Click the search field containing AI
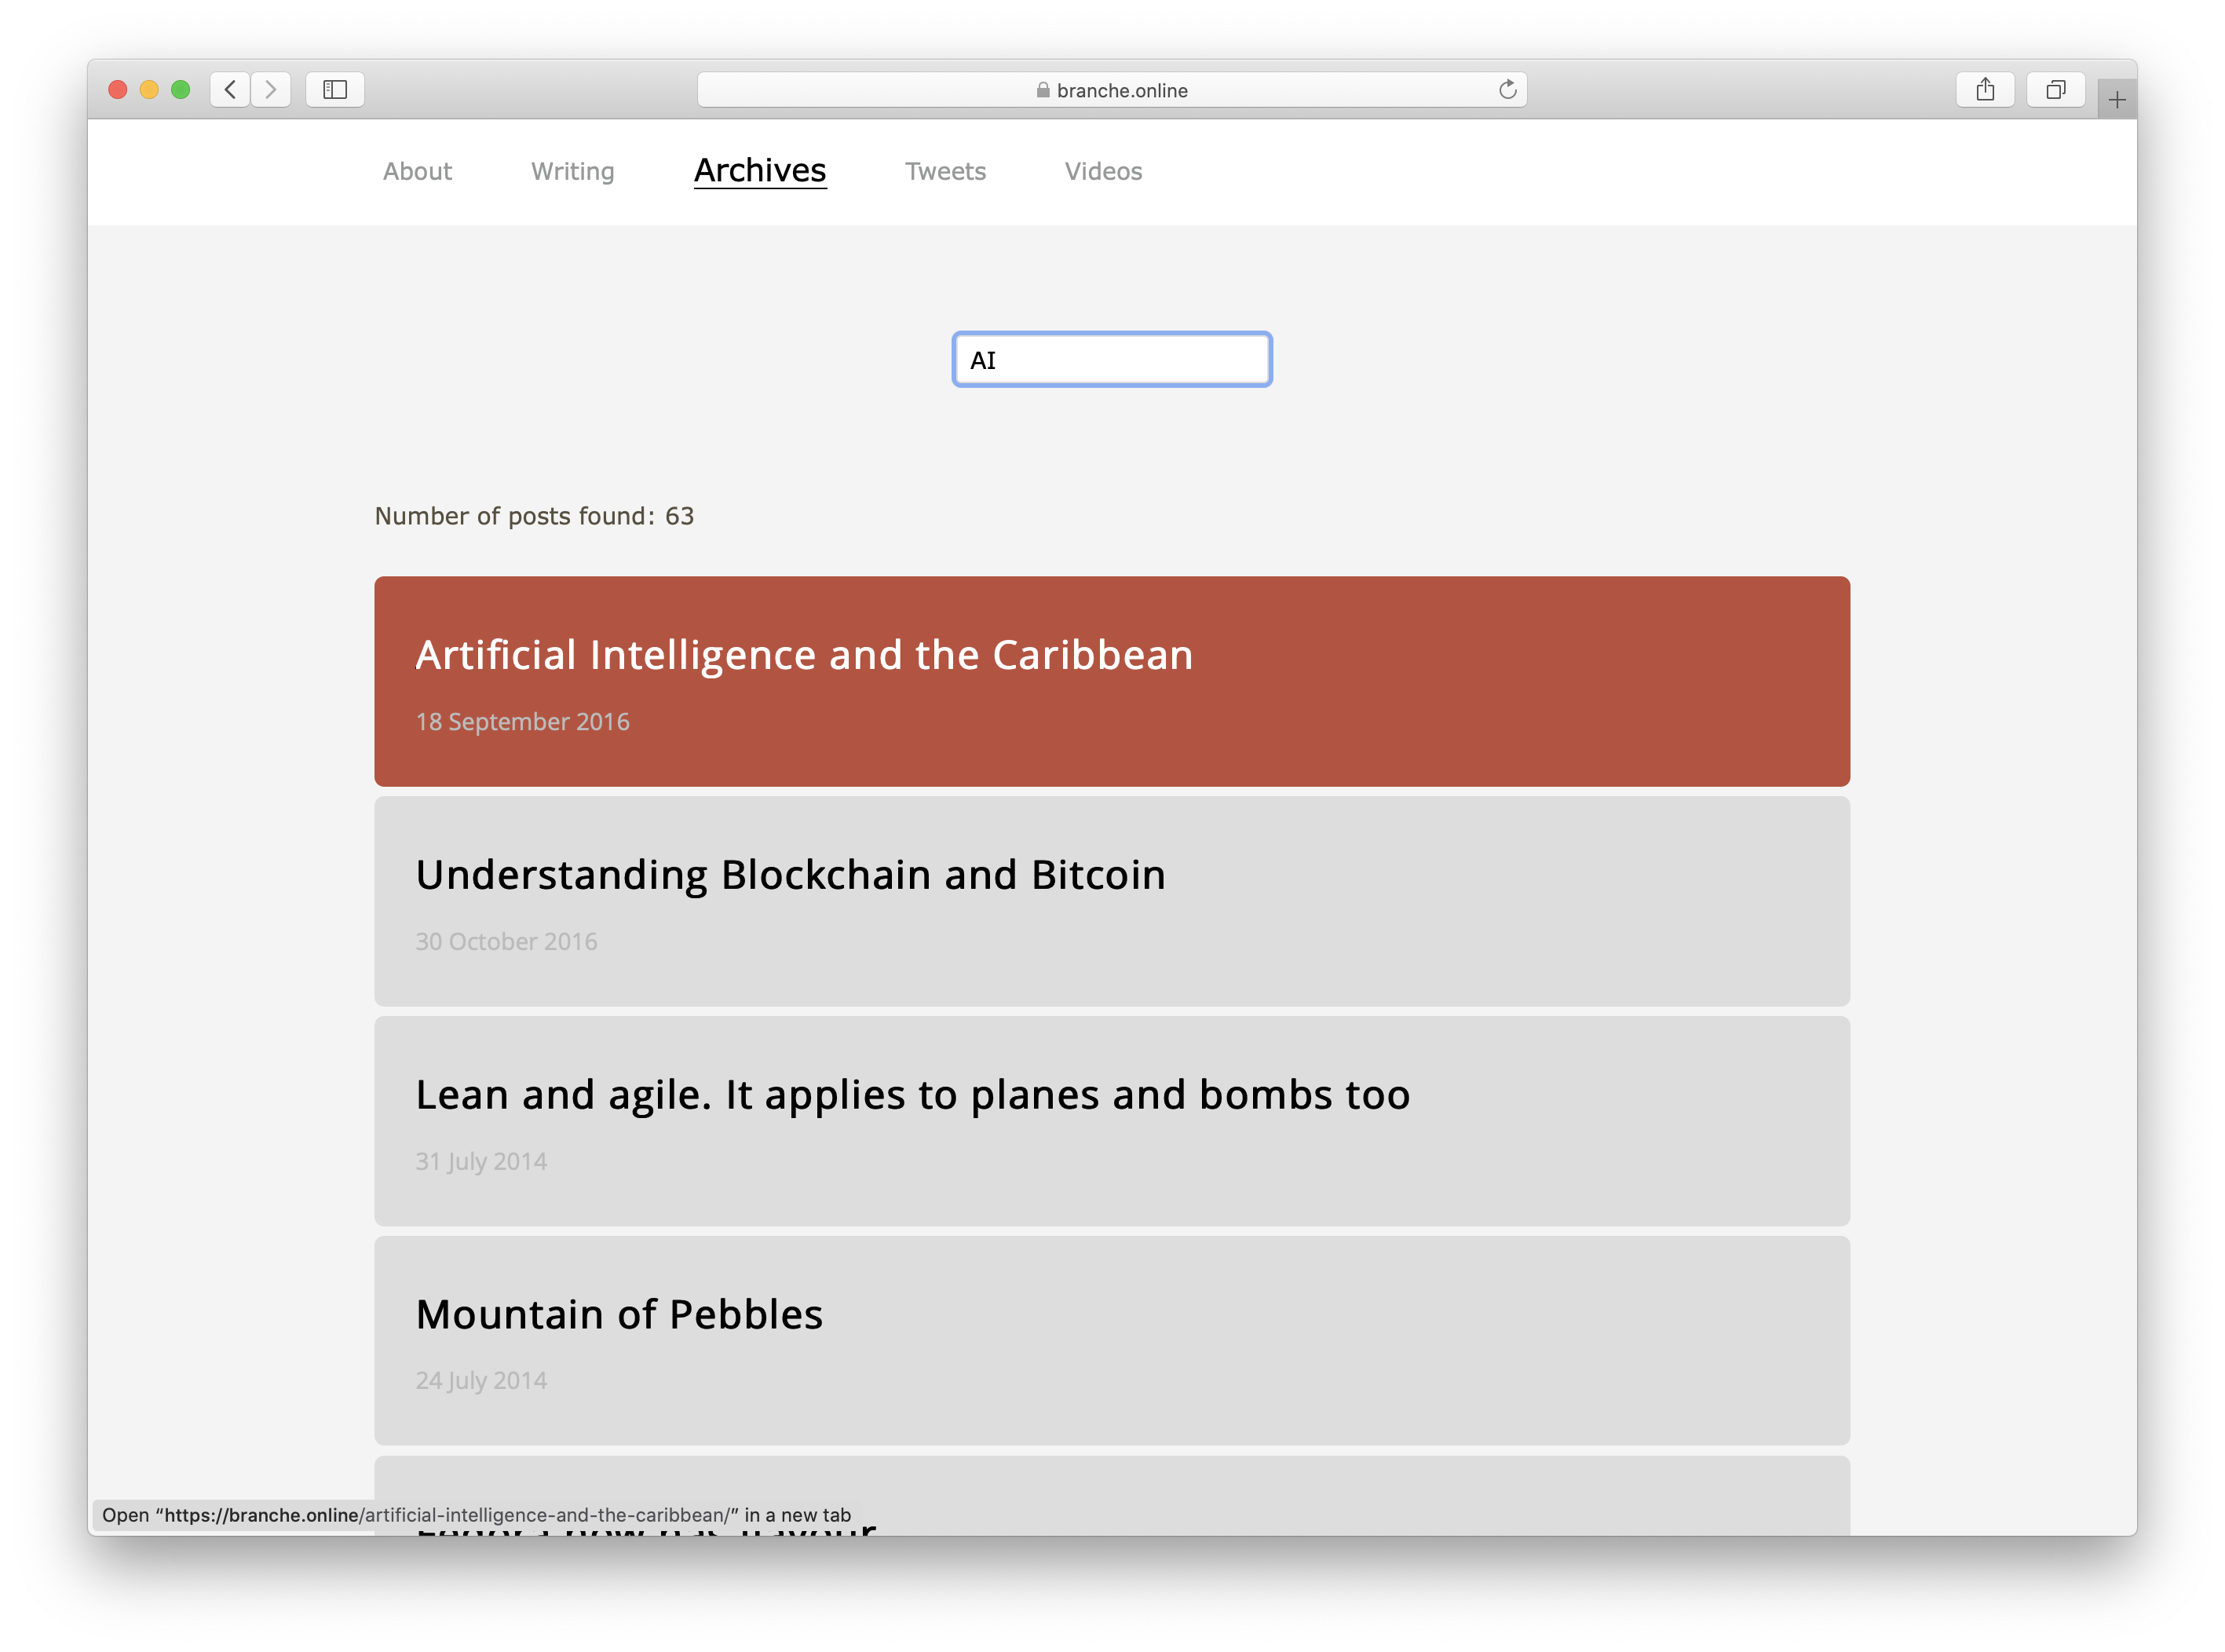 click(1111, 360)
